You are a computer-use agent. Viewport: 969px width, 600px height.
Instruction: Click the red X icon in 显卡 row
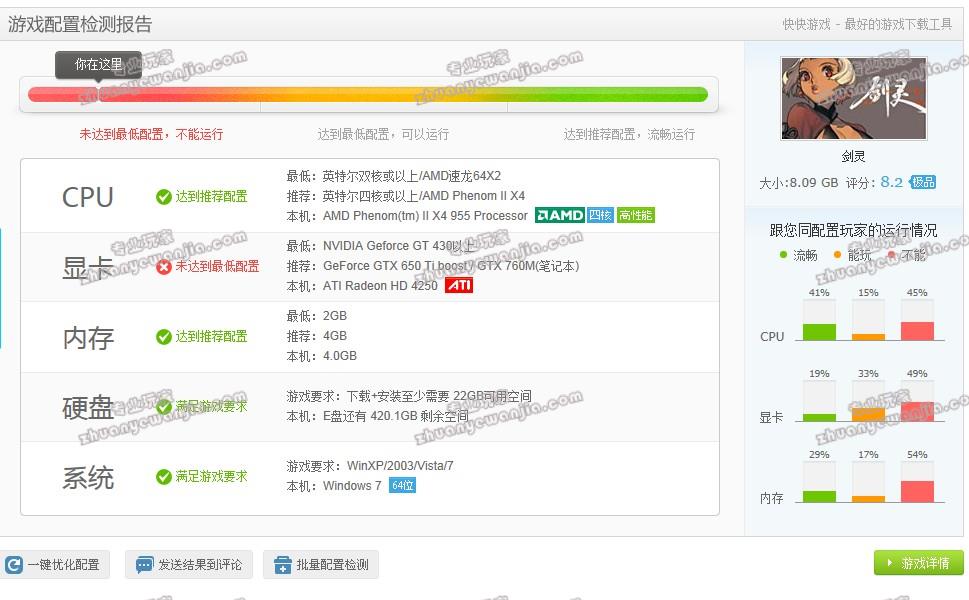click(x=164, y=266)
